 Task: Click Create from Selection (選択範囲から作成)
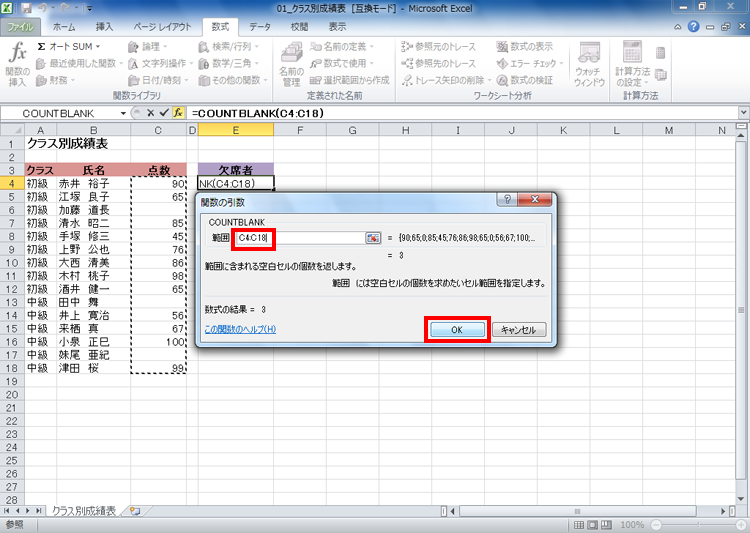tap(350, 80)
